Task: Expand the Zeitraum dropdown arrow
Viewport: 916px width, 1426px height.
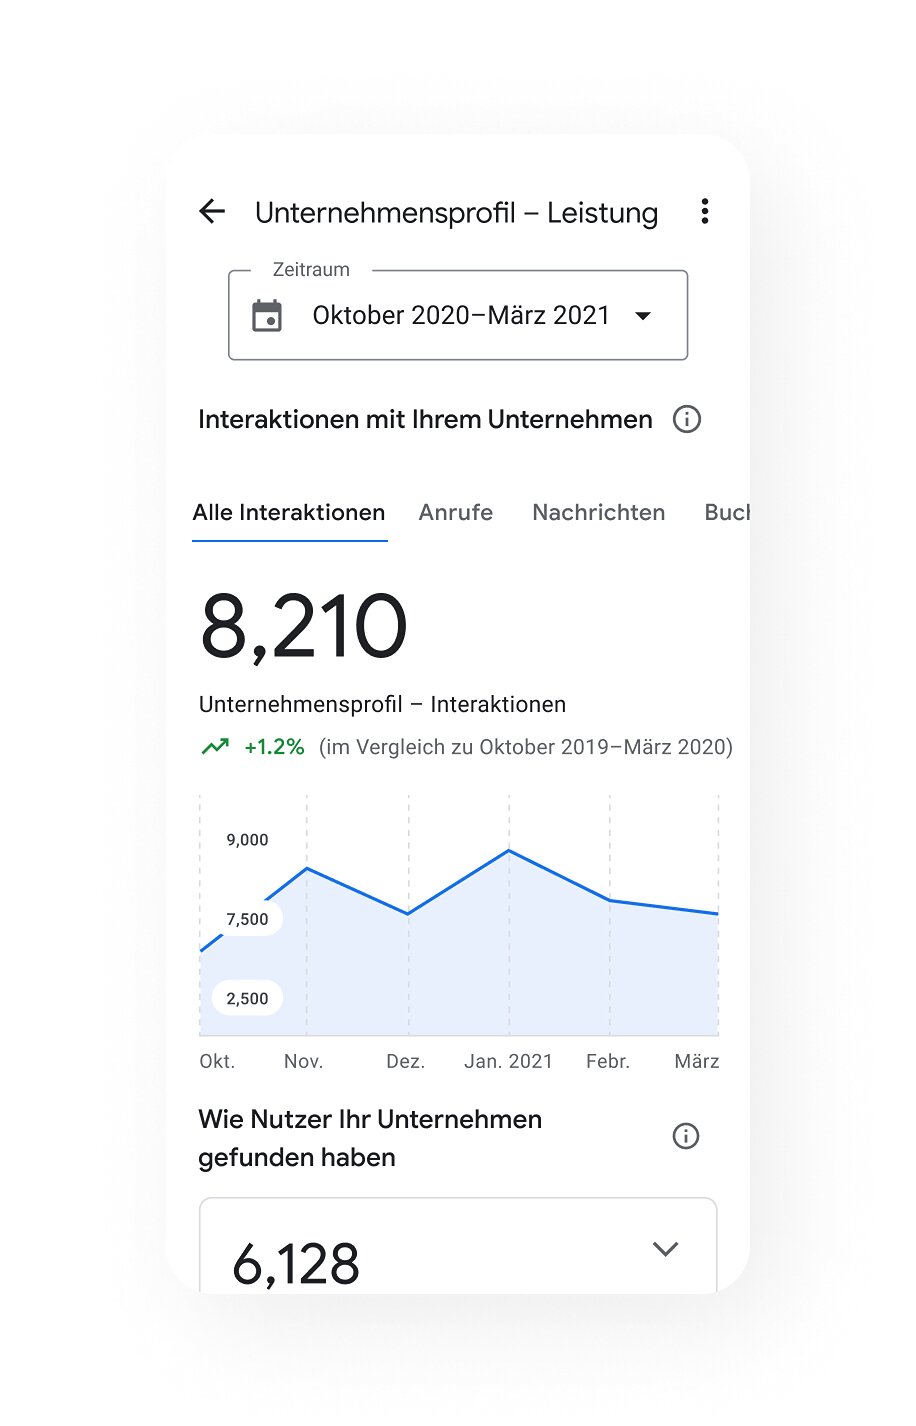Action: pos(643,316)
